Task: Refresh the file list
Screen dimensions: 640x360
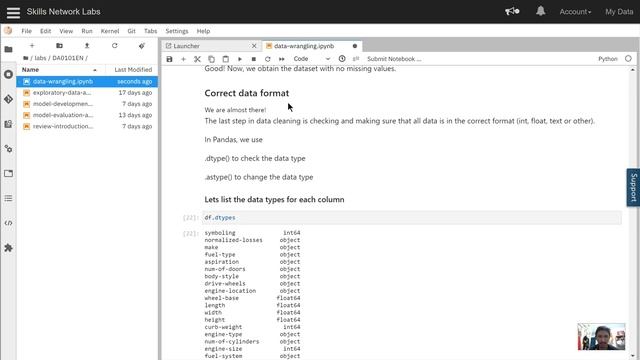Action: (115, 46)
